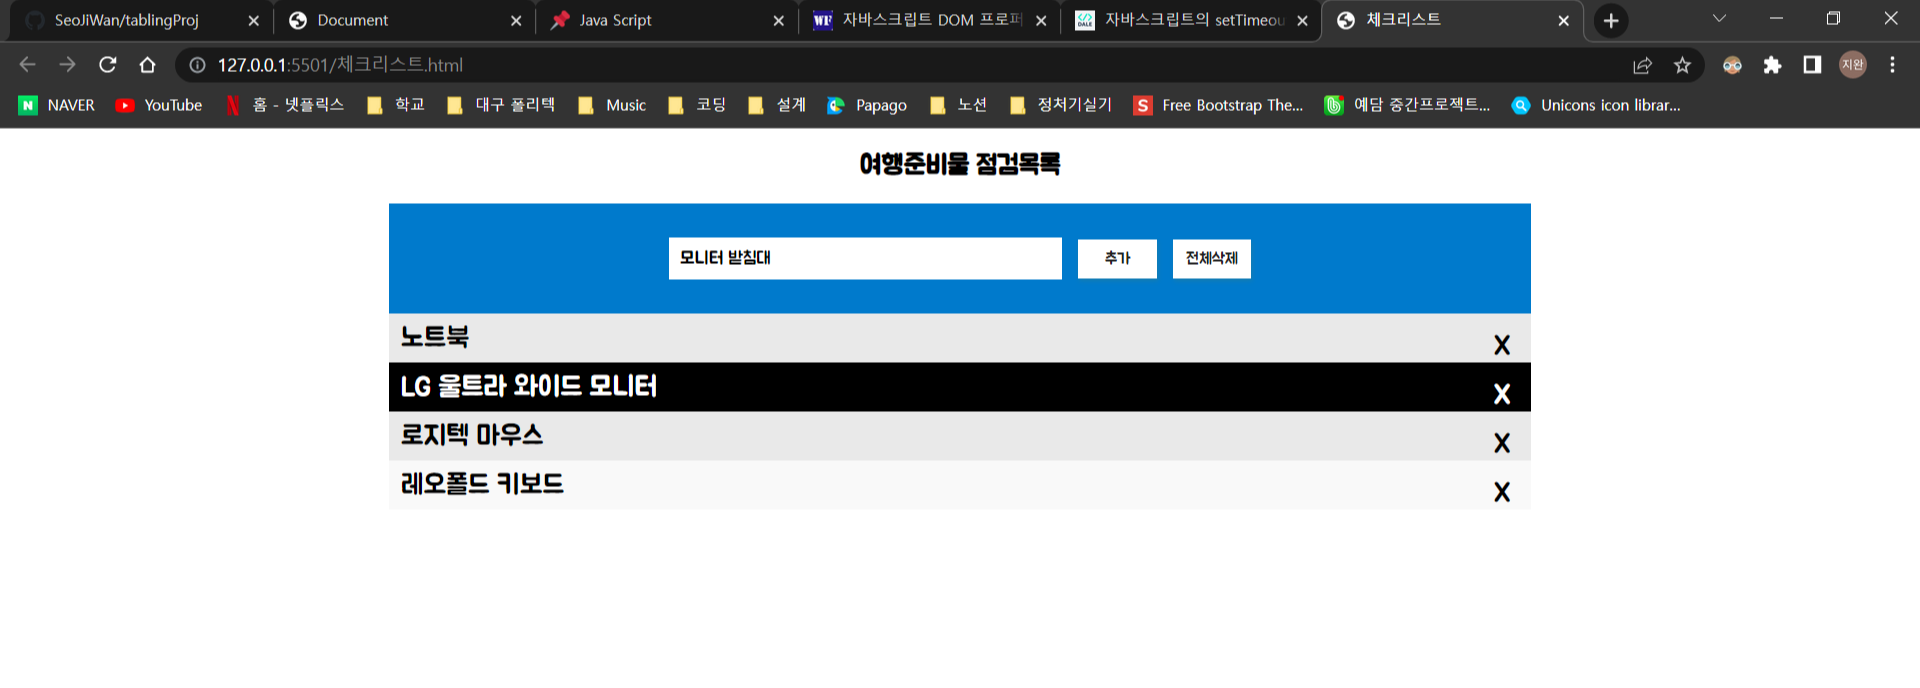Switch to the 자바스크립트 DOM tab

[x=931, y=20]
